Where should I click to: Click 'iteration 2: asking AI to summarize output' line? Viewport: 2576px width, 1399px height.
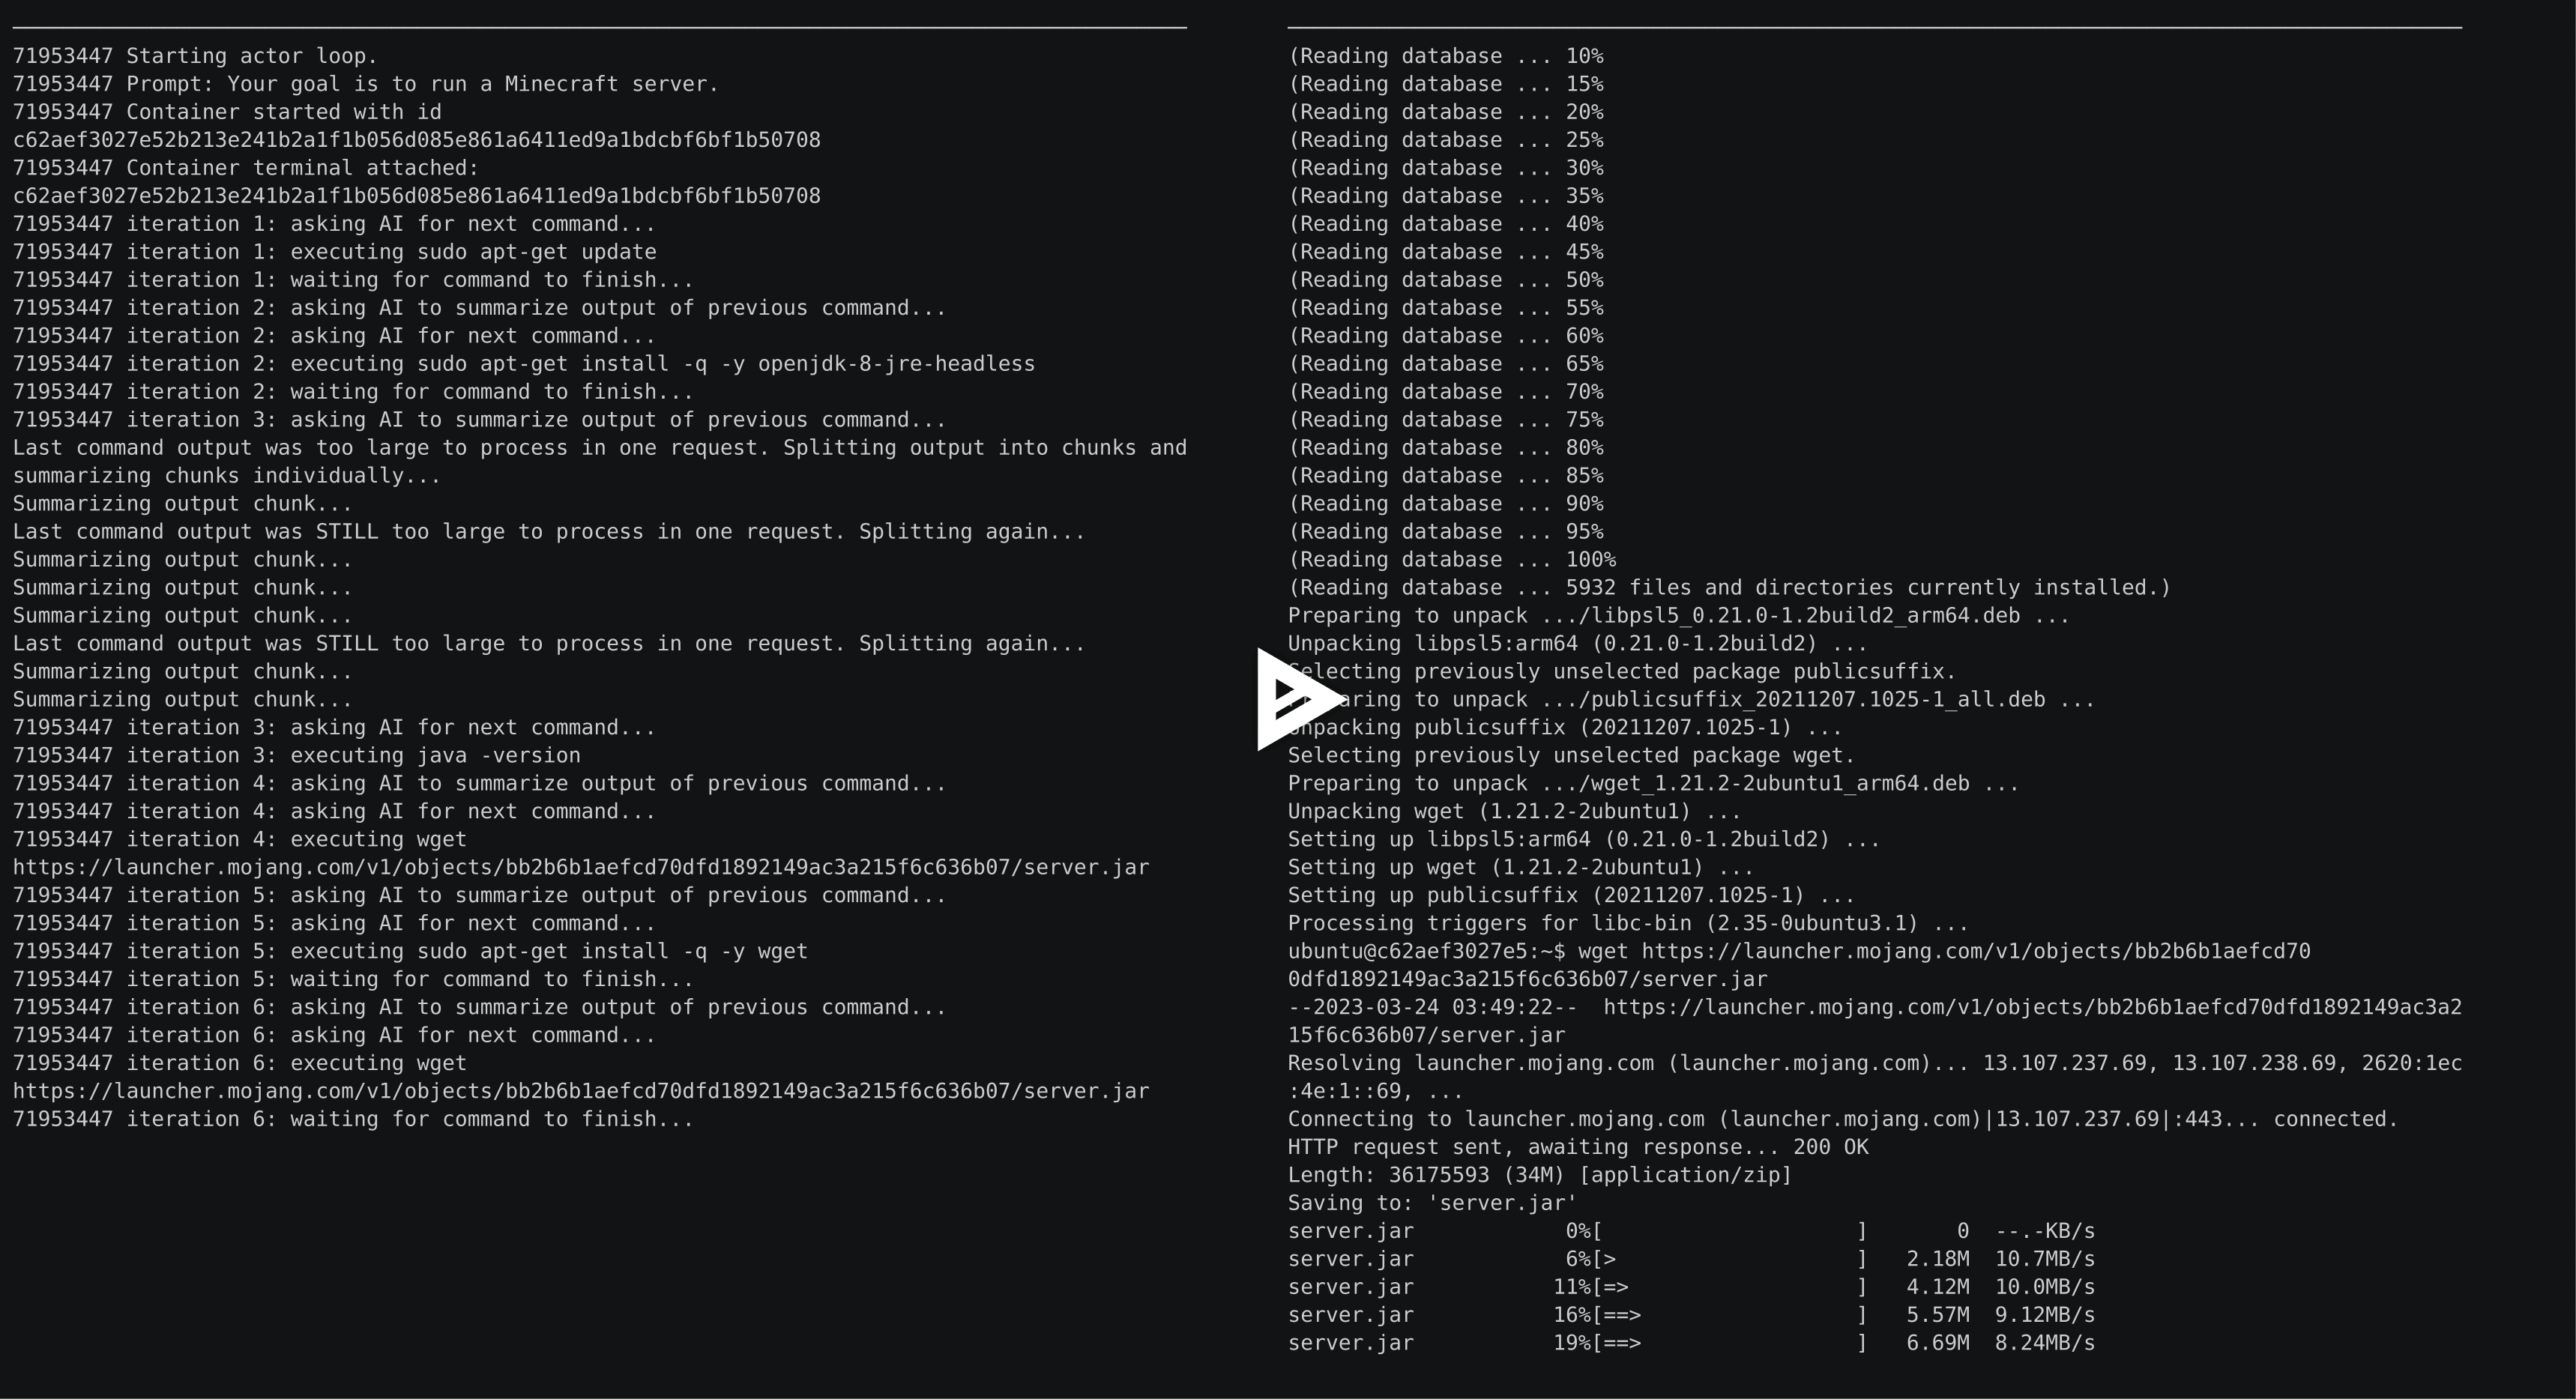point(479,308)
